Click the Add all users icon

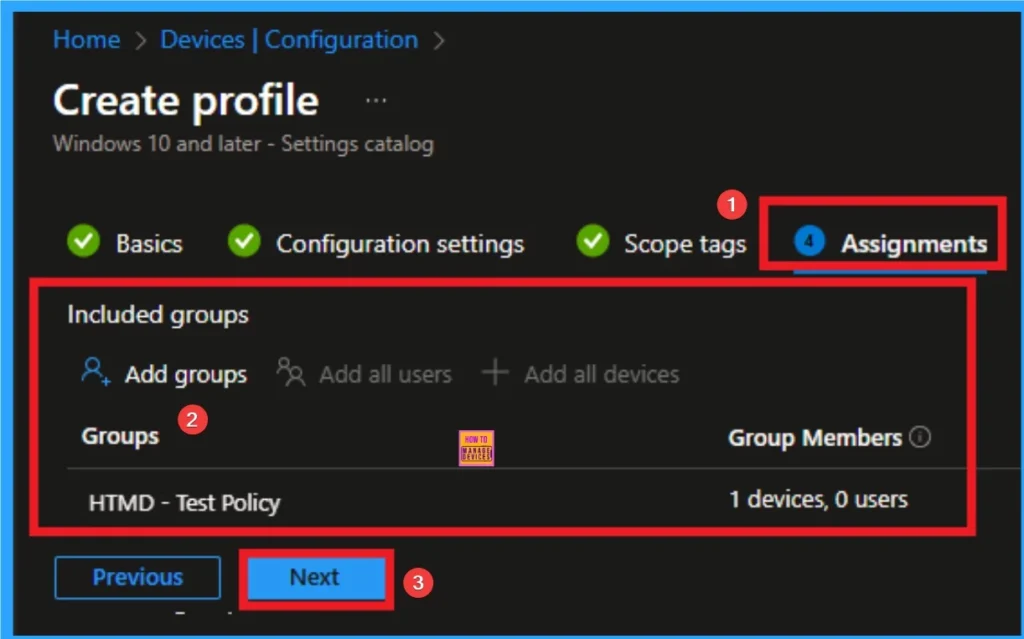290,373
